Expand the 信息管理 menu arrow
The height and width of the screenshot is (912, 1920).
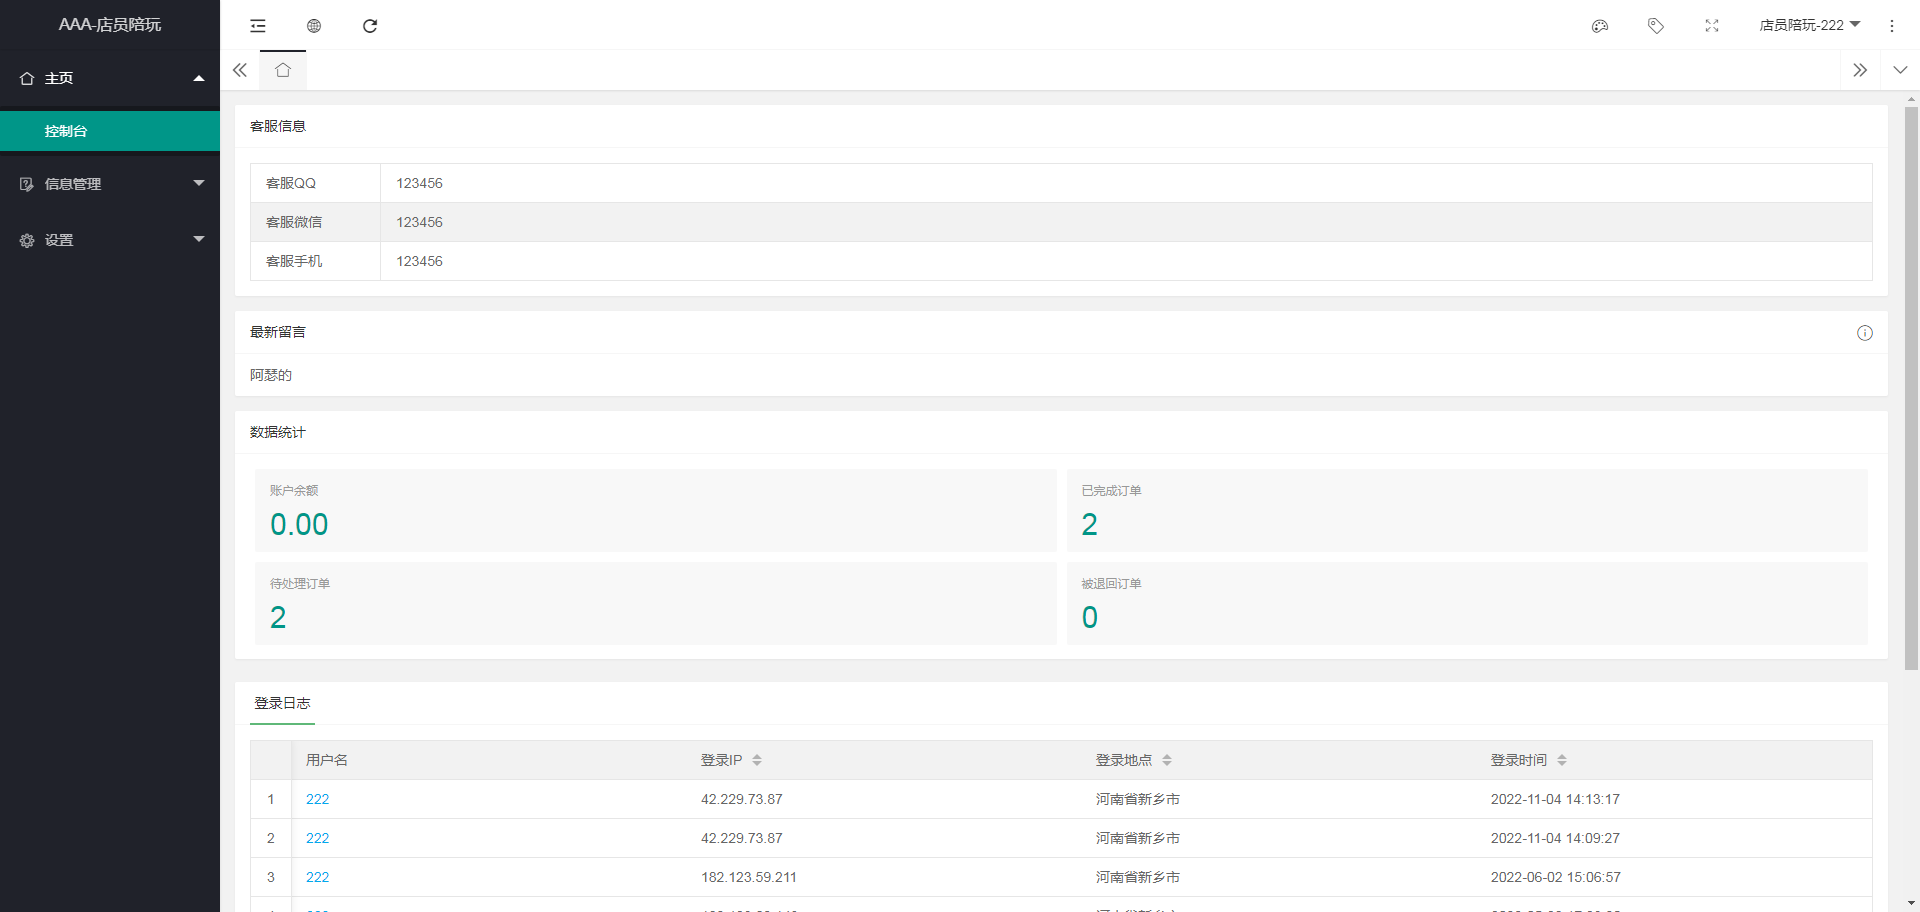tap(199, 183)
